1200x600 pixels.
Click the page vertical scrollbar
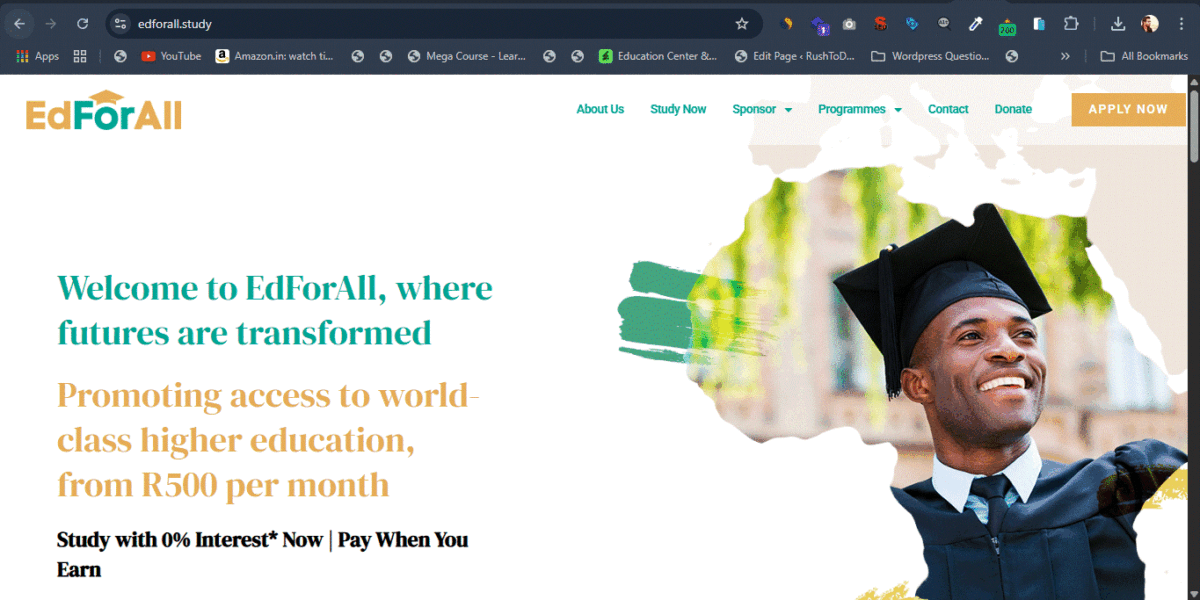click(1193, 338)
